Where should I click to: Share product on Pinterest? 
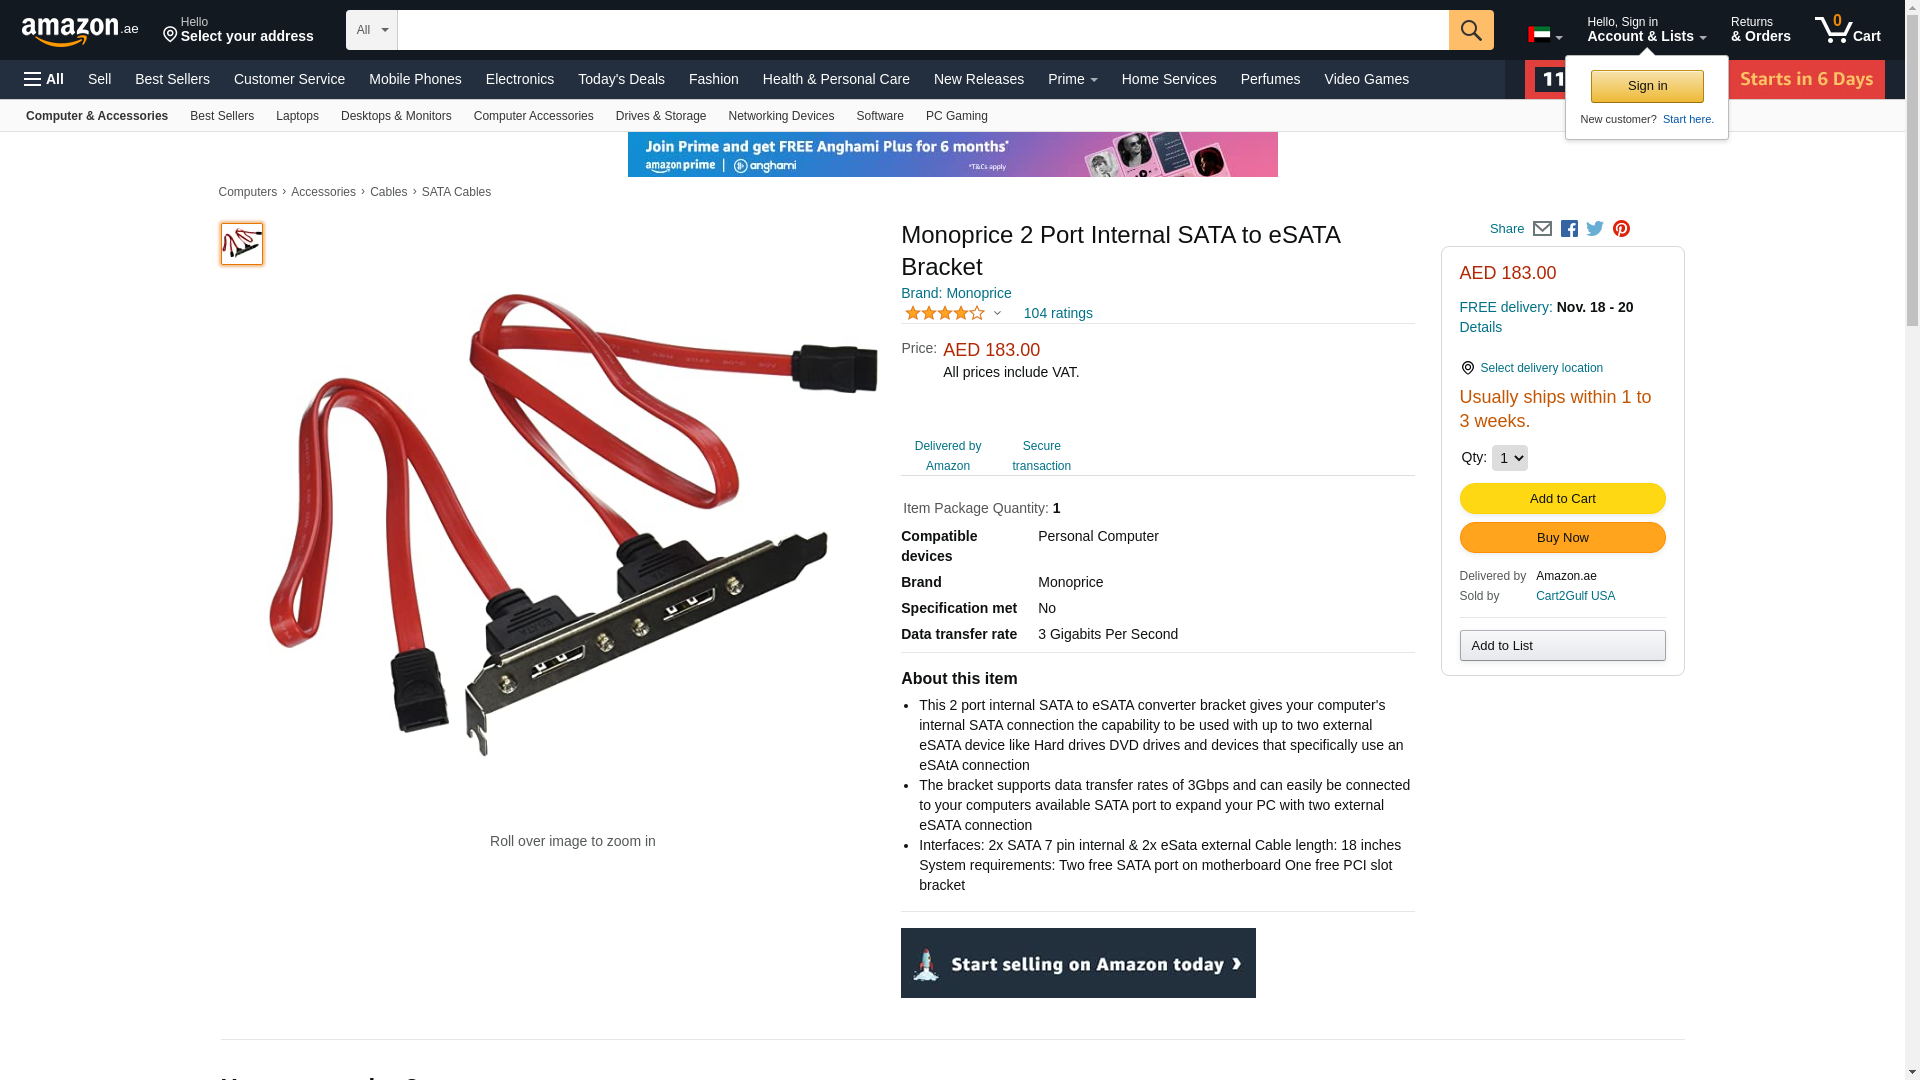[x=1621, y=229]
